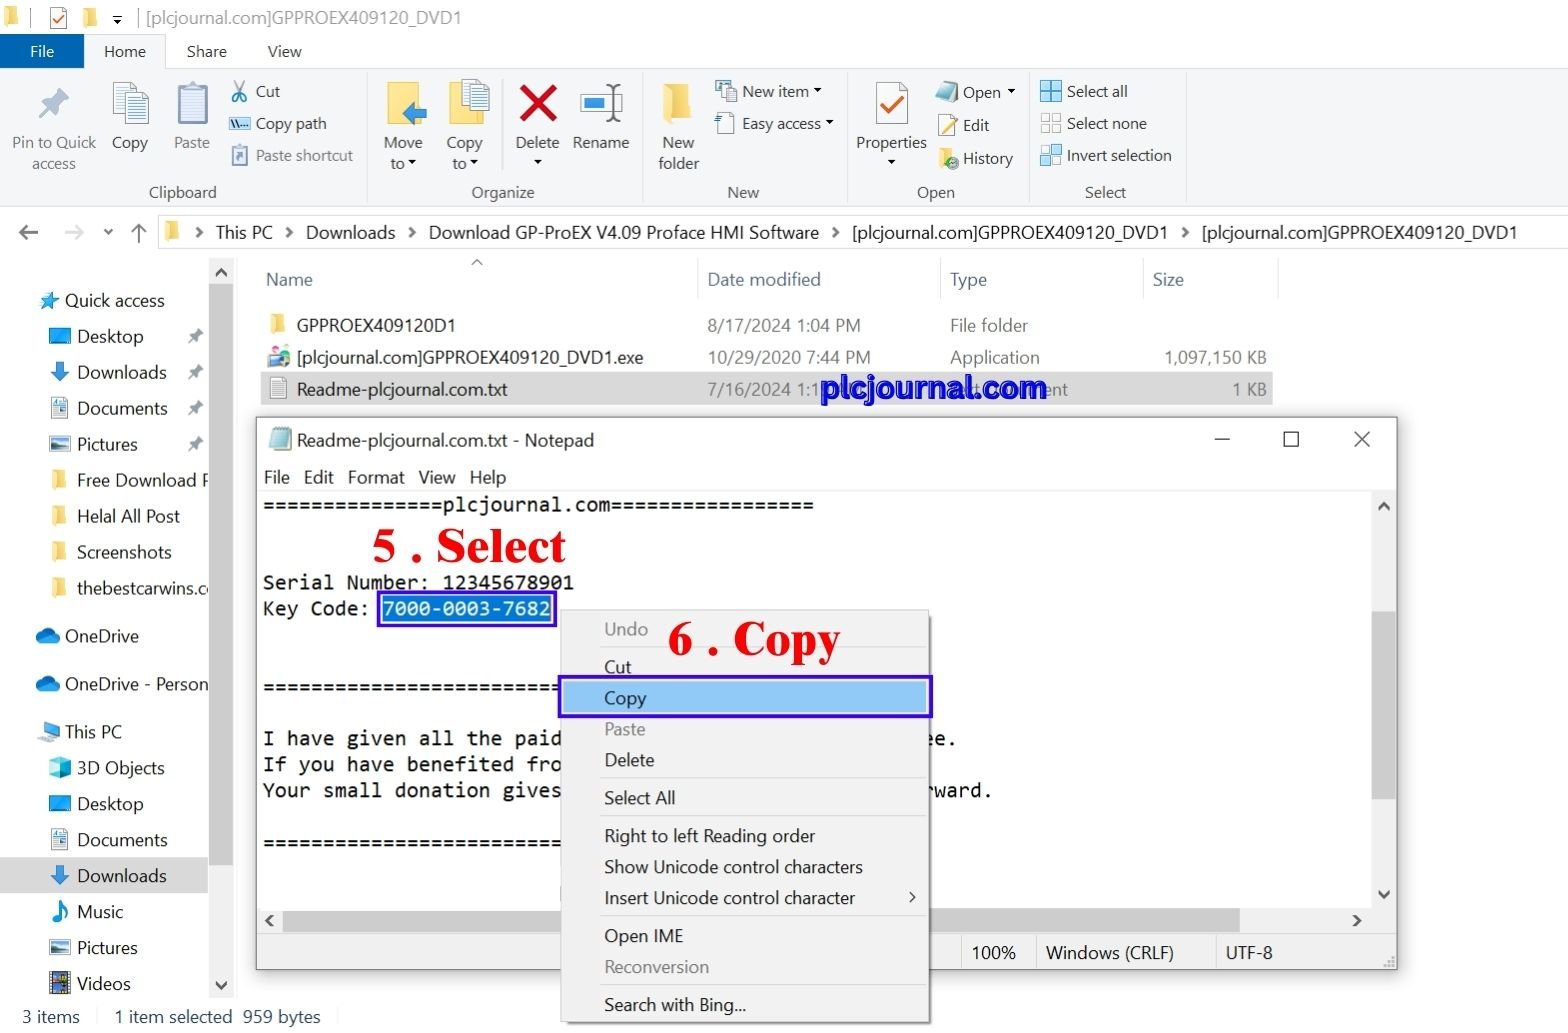The height and width of the screenshot is (1033, 1568).
Task: Click Notepad's vertical scrollbar down arrow
Action: coord(1383,895)
